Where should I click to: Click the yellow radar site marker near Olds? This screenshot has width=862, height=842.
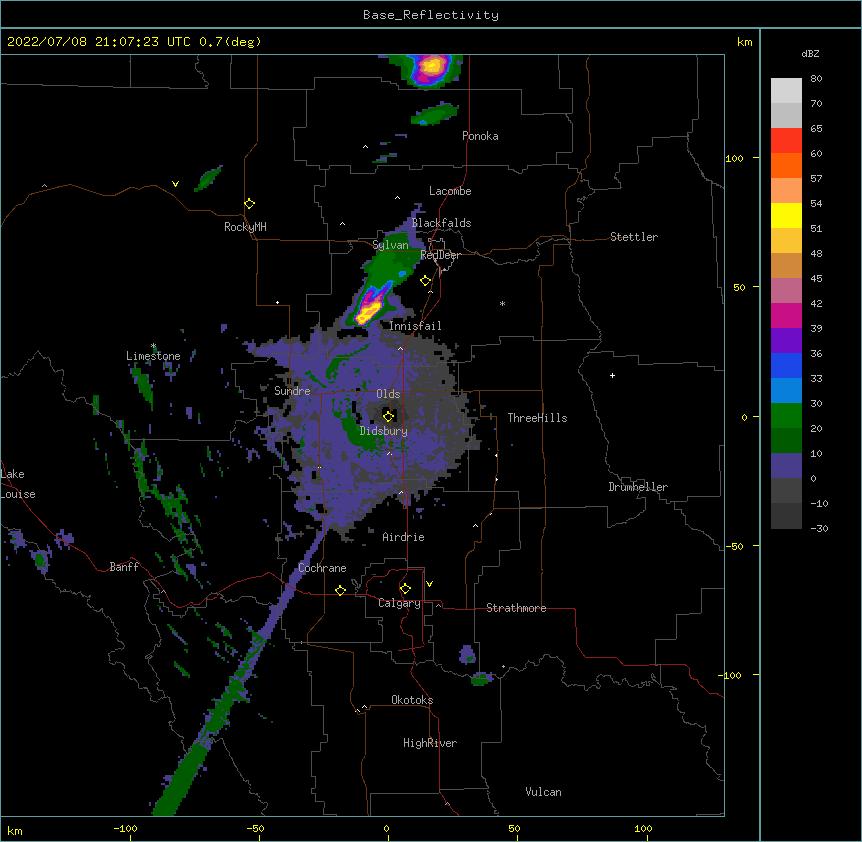[388, 416]
